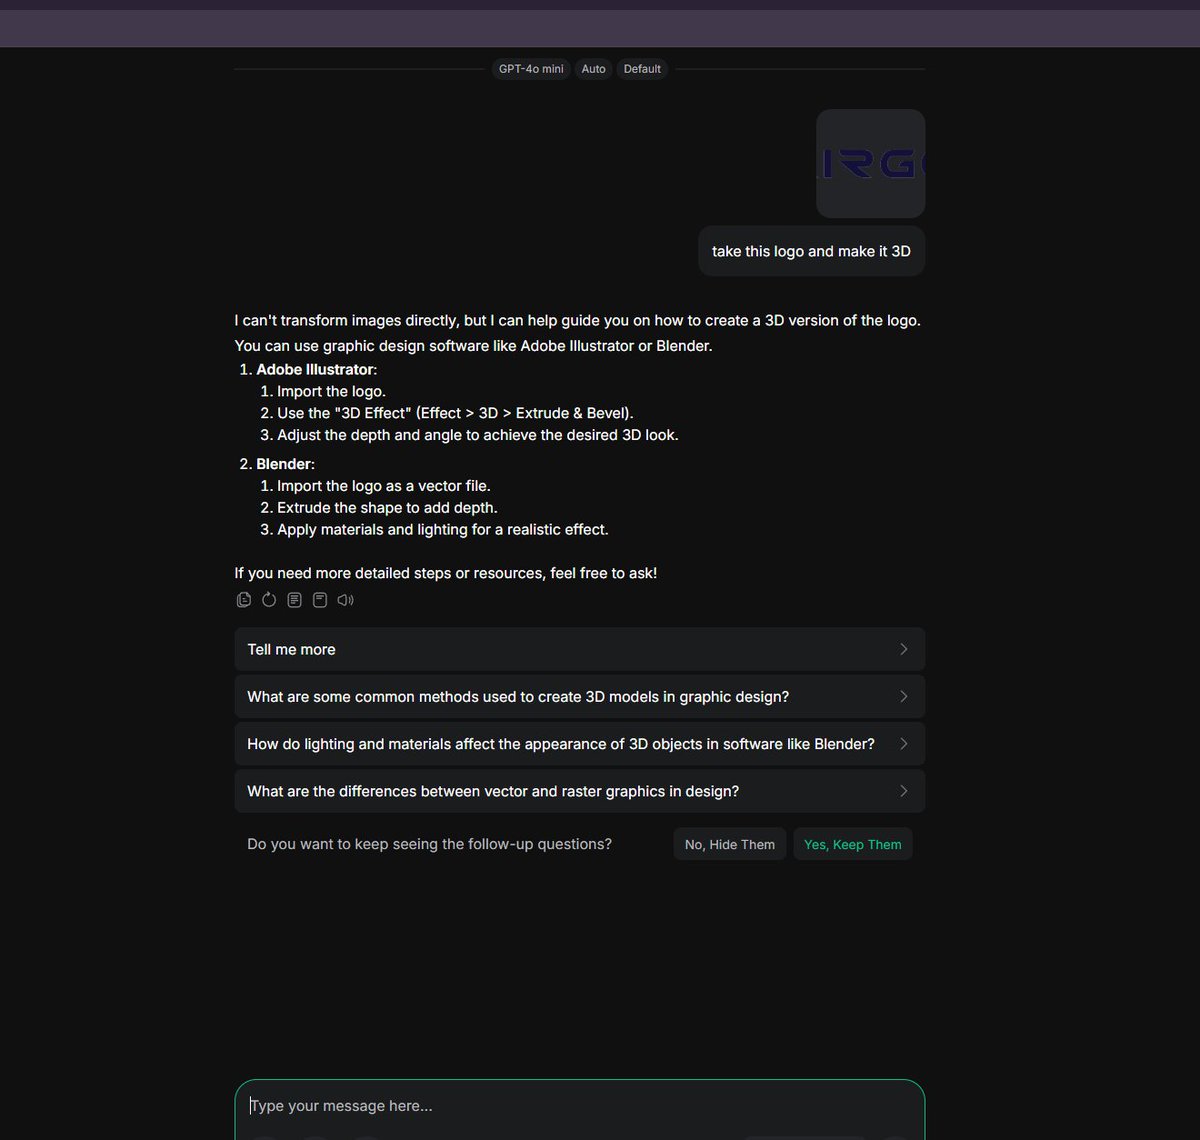
Task: Click the 'Use the "3D Effect"' step text
Action: coord(455,413)
